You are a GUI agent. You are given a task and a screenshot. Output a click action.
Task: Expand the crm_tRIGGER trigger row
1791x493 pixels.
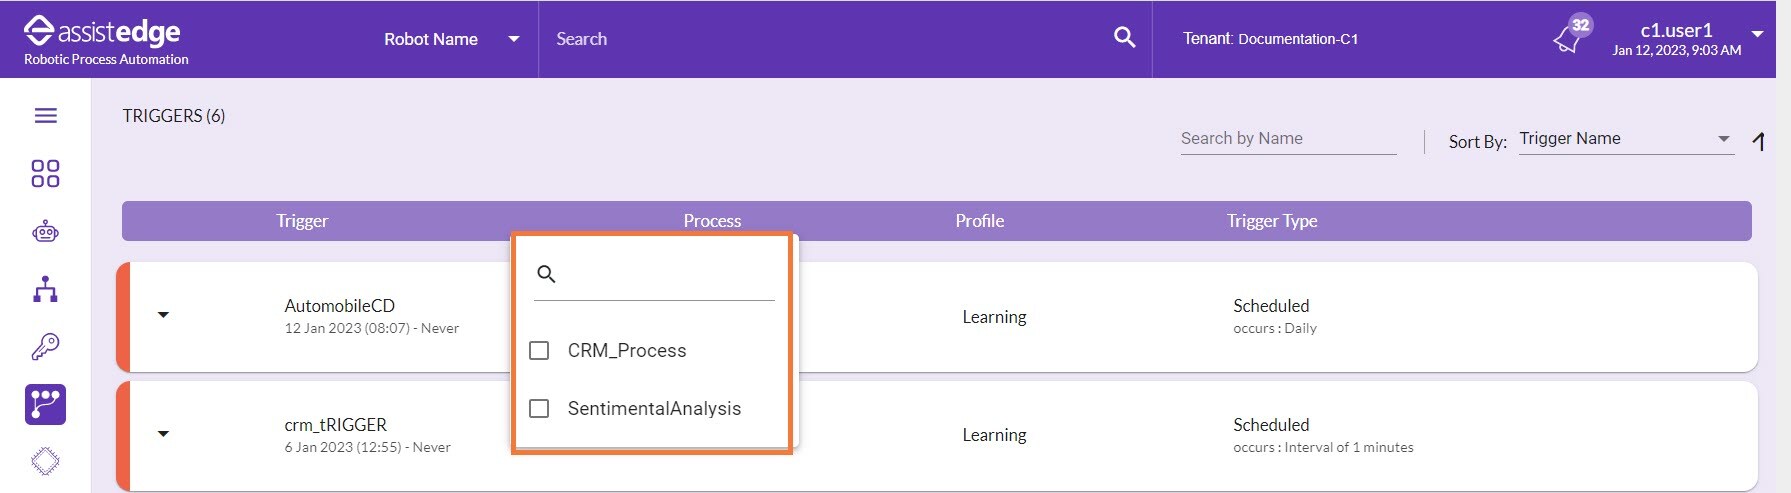[163, 434]
